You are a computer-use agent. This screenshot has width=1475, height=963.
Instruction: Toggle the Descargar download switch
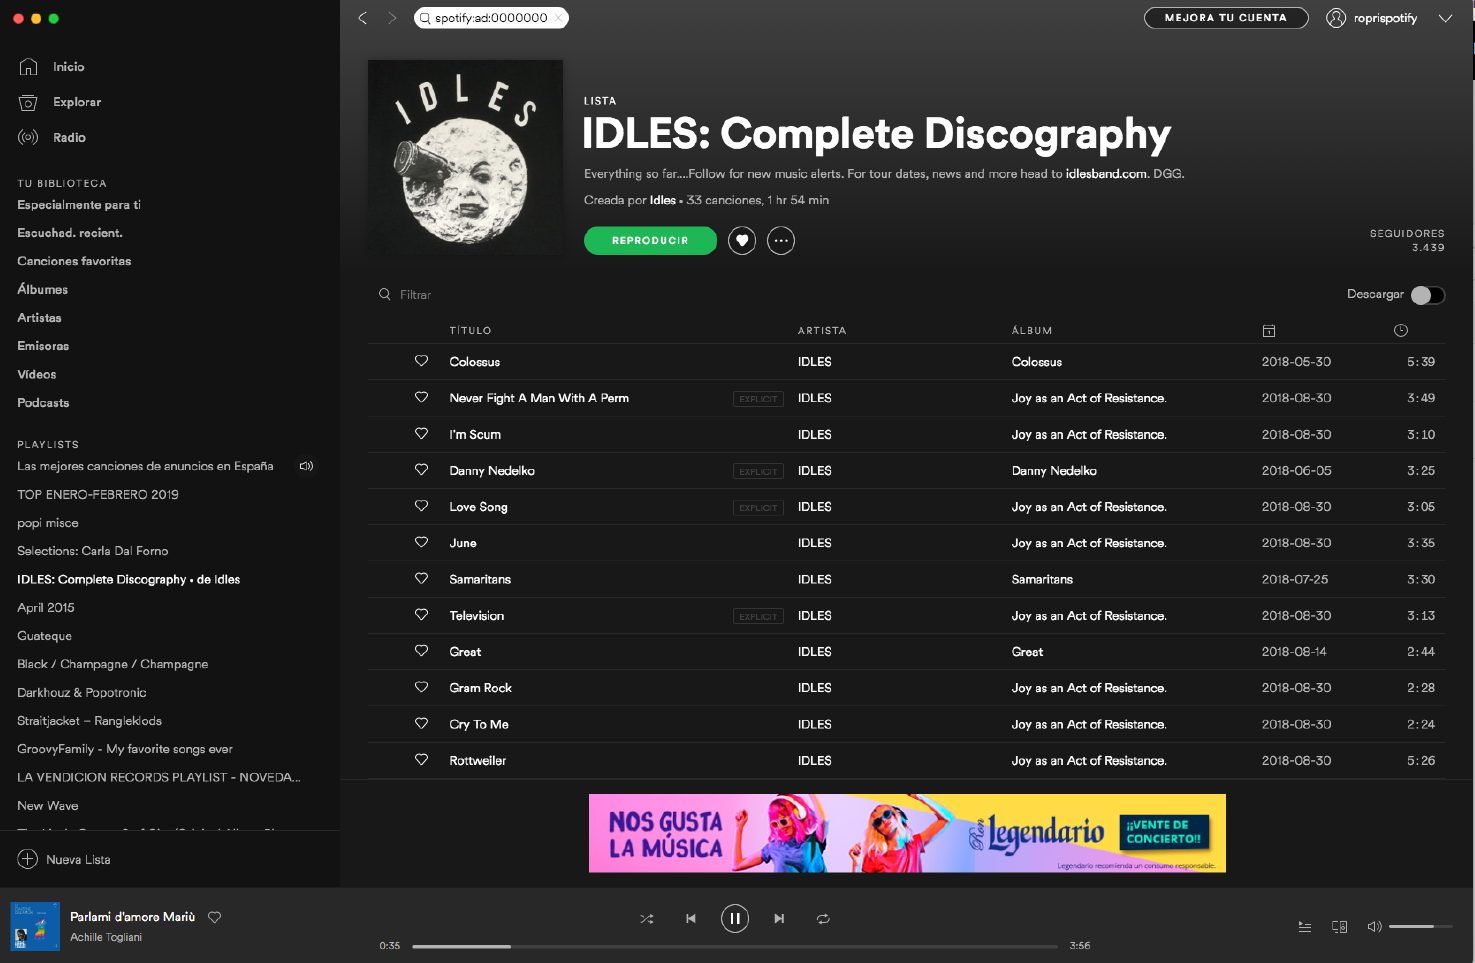tap(1427, 295)
